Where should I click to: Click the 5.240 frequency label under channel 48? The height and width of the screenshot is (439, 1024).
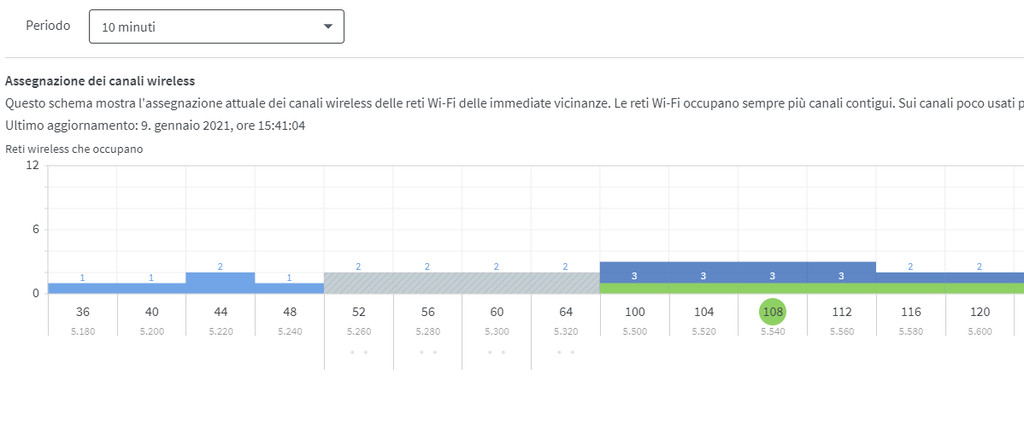(x=290, y=330)
